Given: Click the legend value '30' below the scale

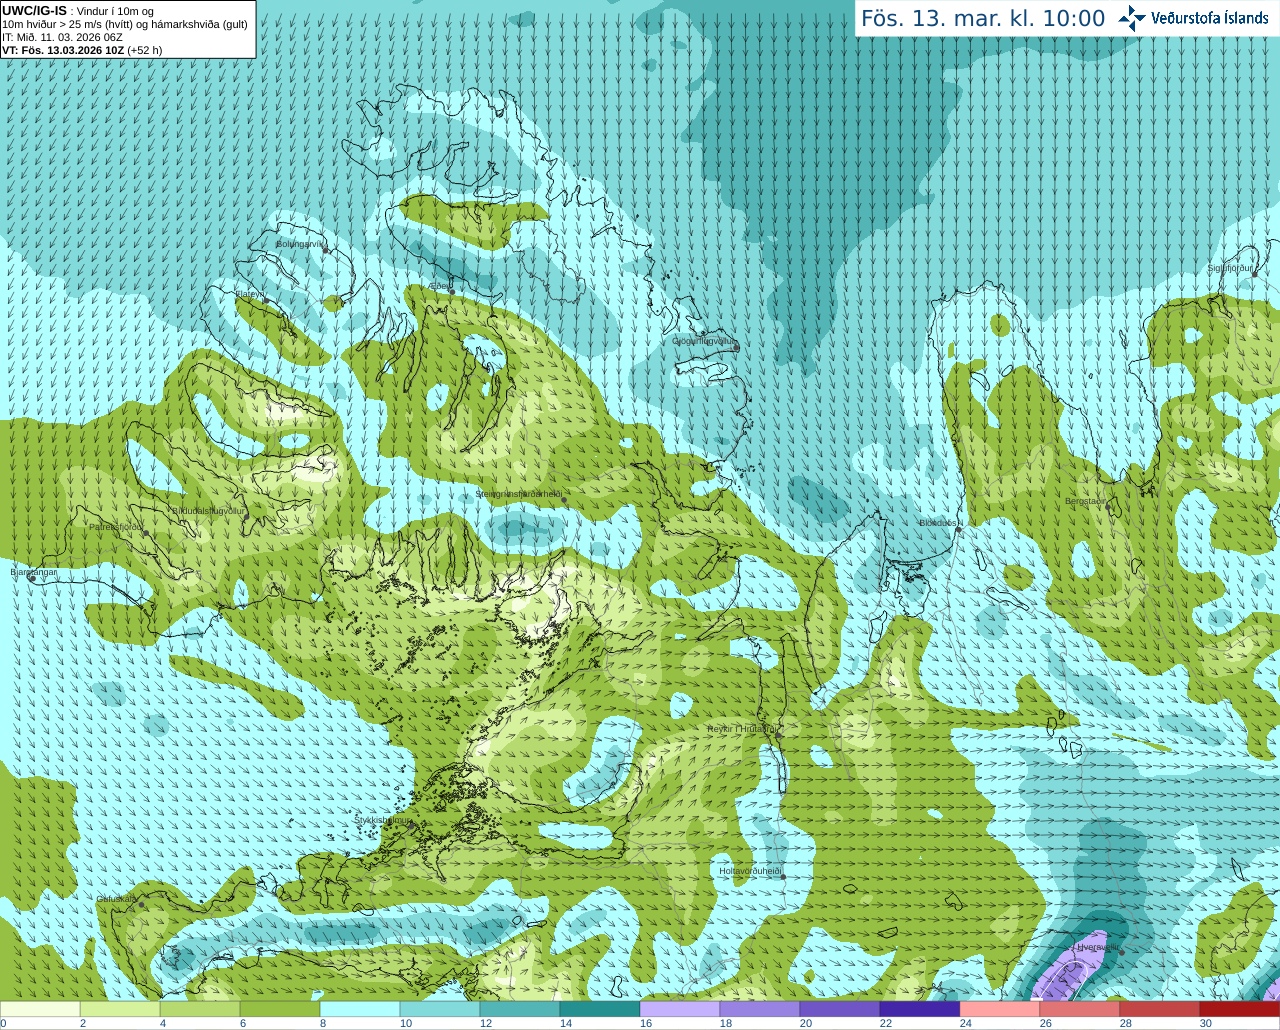Looking at the screenshot, I should pyautogui.click(x=1206, y=1023).
